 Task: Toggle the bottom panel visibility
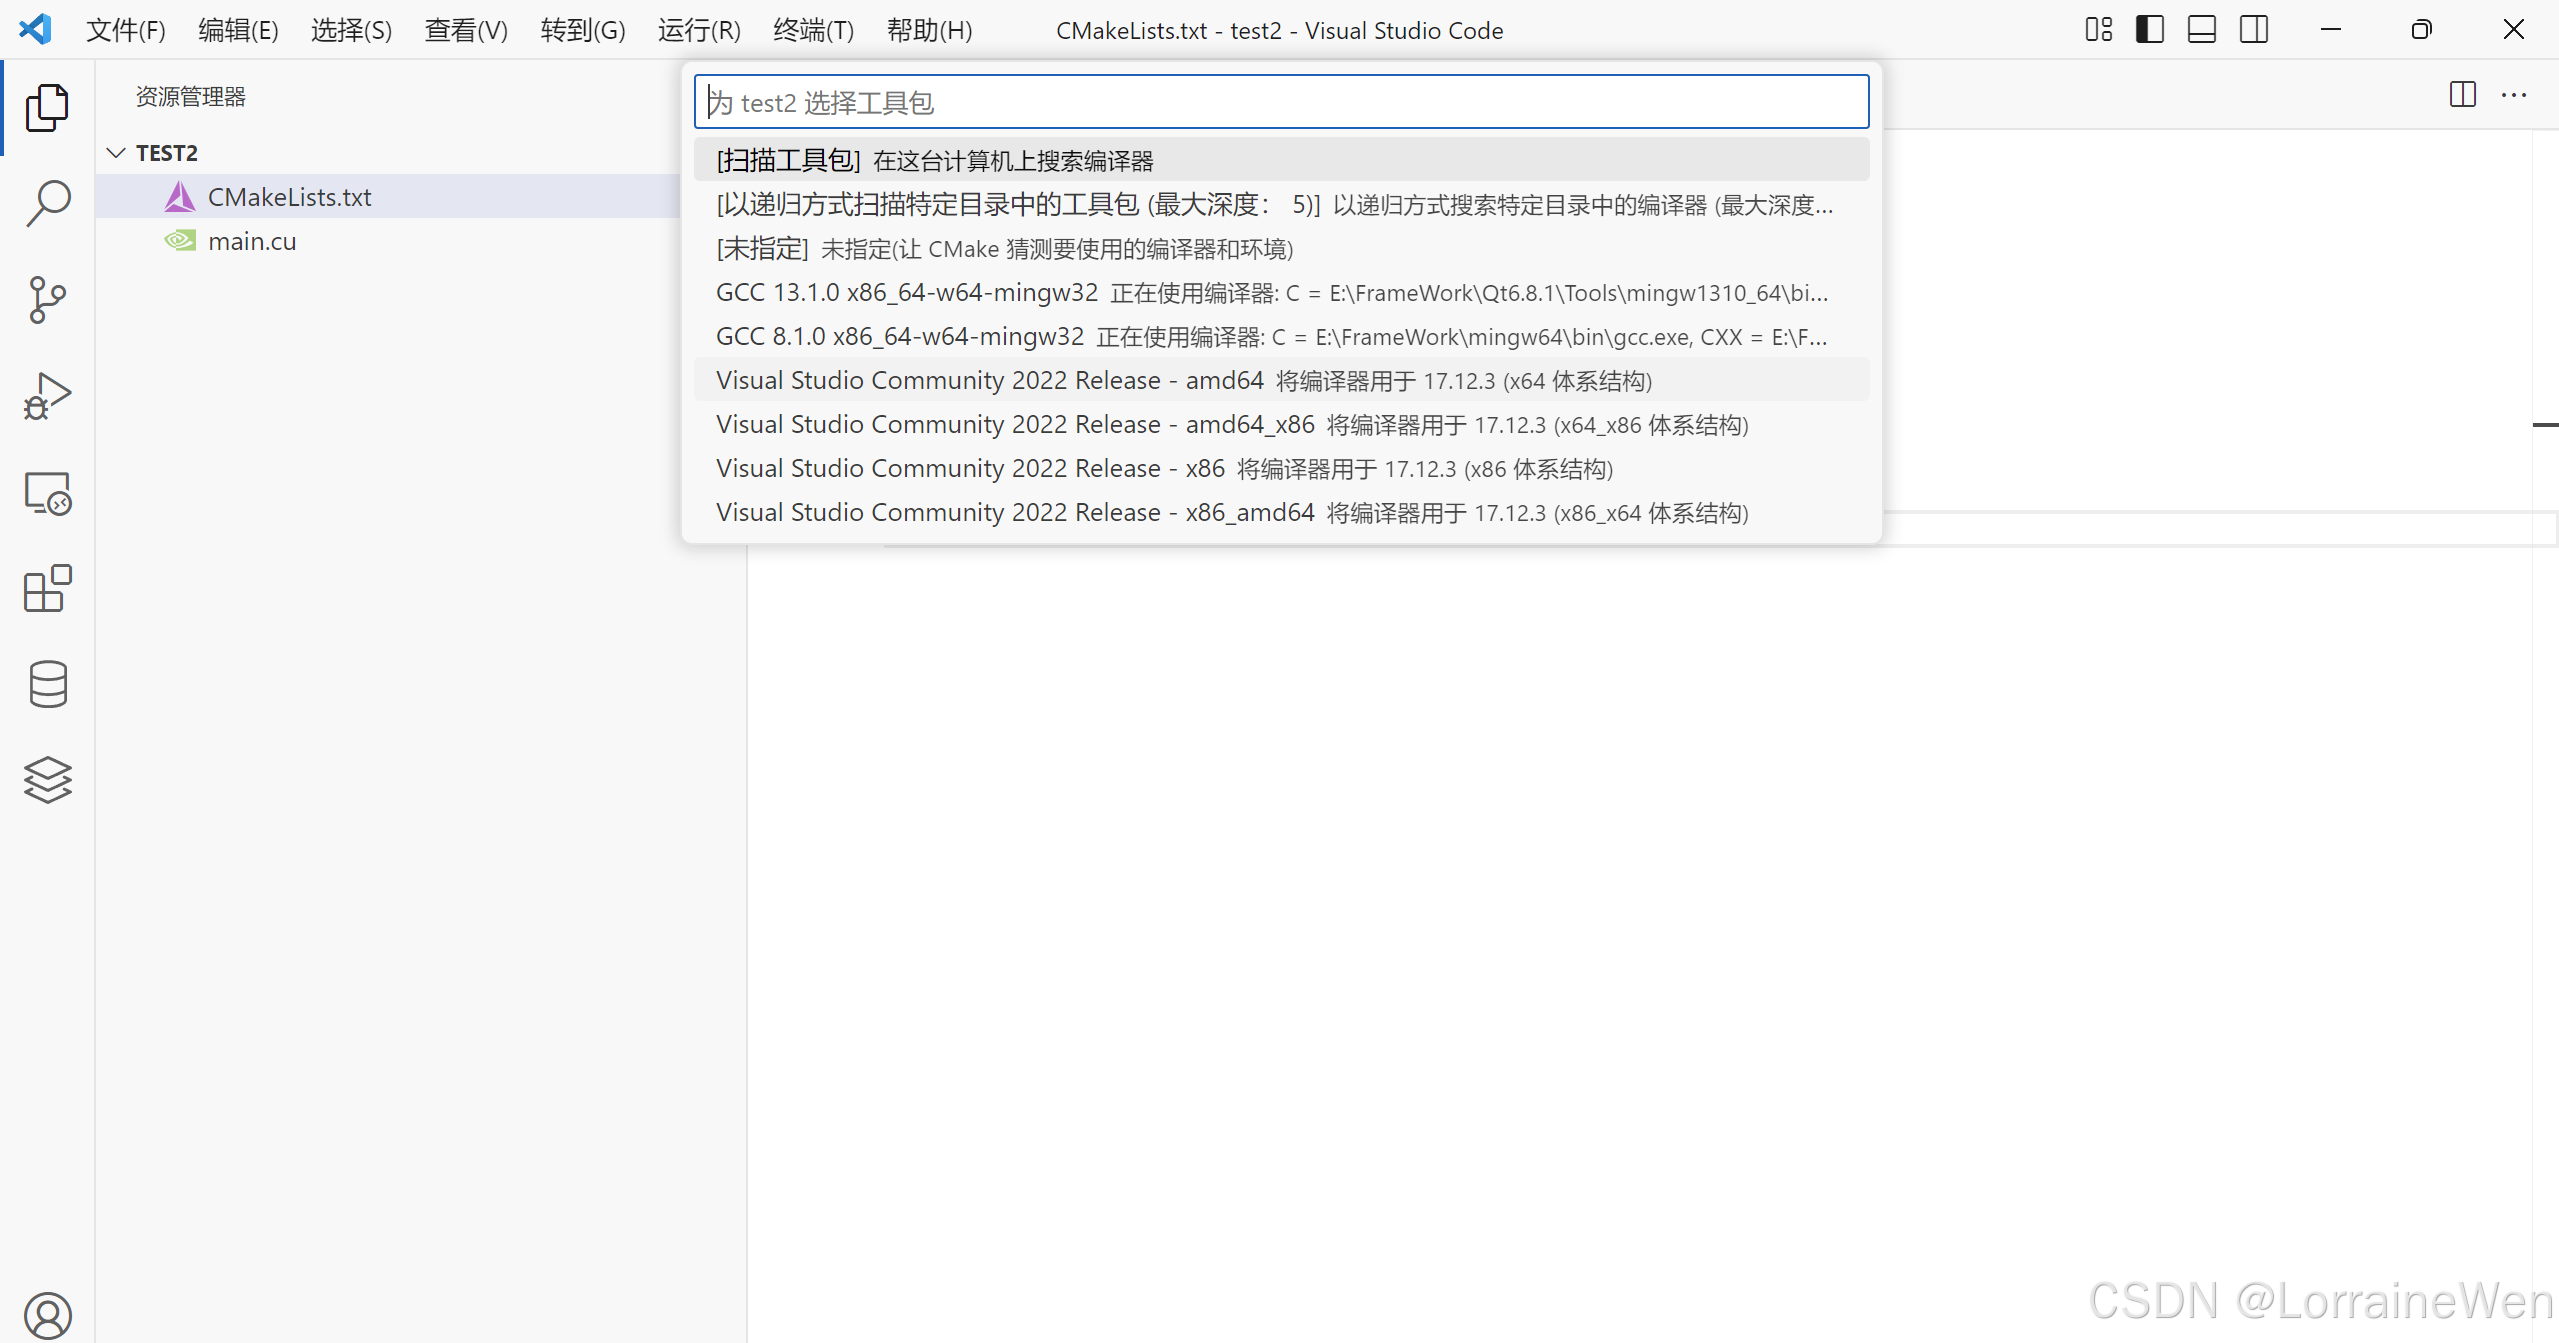click(x=2202, y=30)
